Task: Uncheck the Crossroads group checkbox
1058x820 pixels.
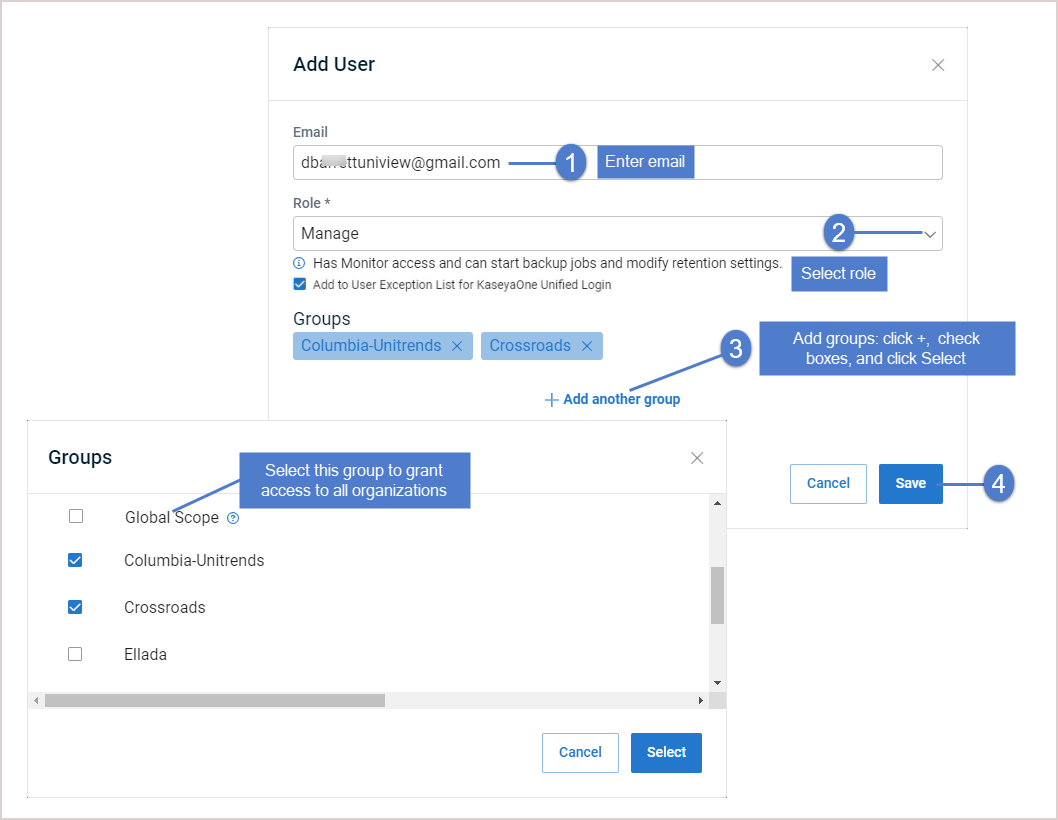Action: pyautogui.click(x=75, y=607)
